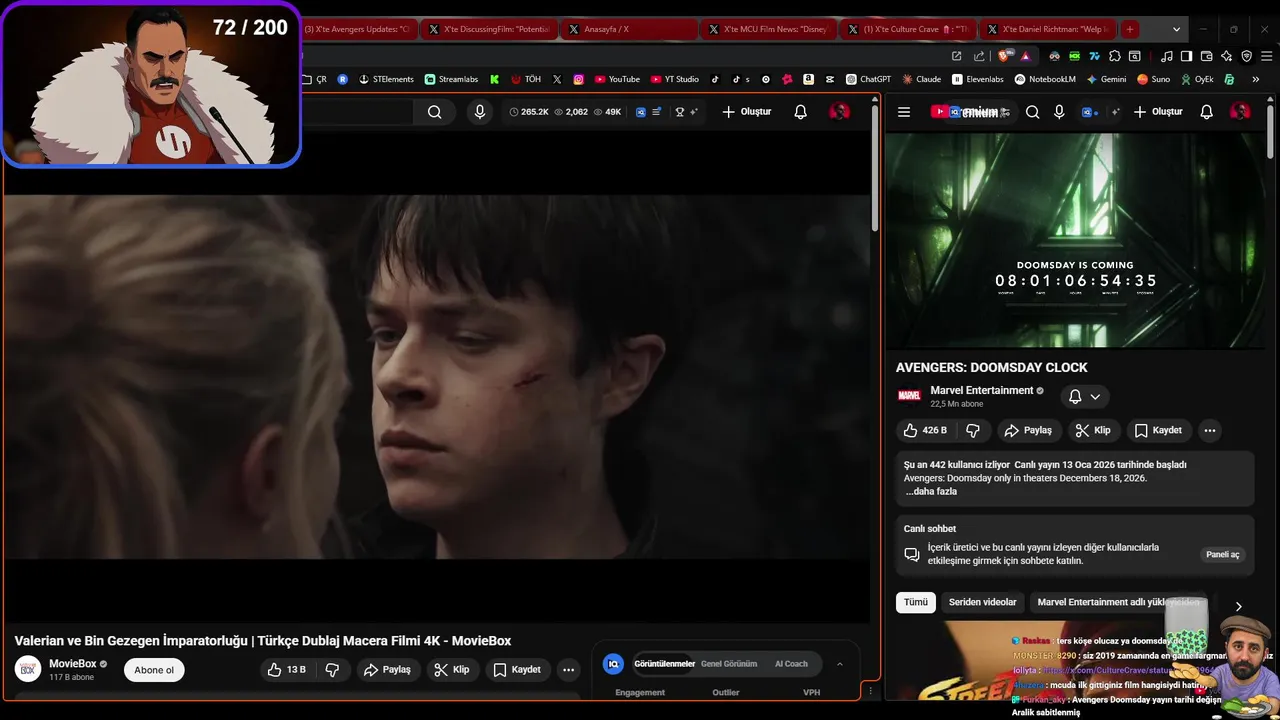Image resolution: width=1280 pixels, height=720 pixels.
Task: Click Oluştur button in right YouTube window
Action: click(x=1158, y=112)
